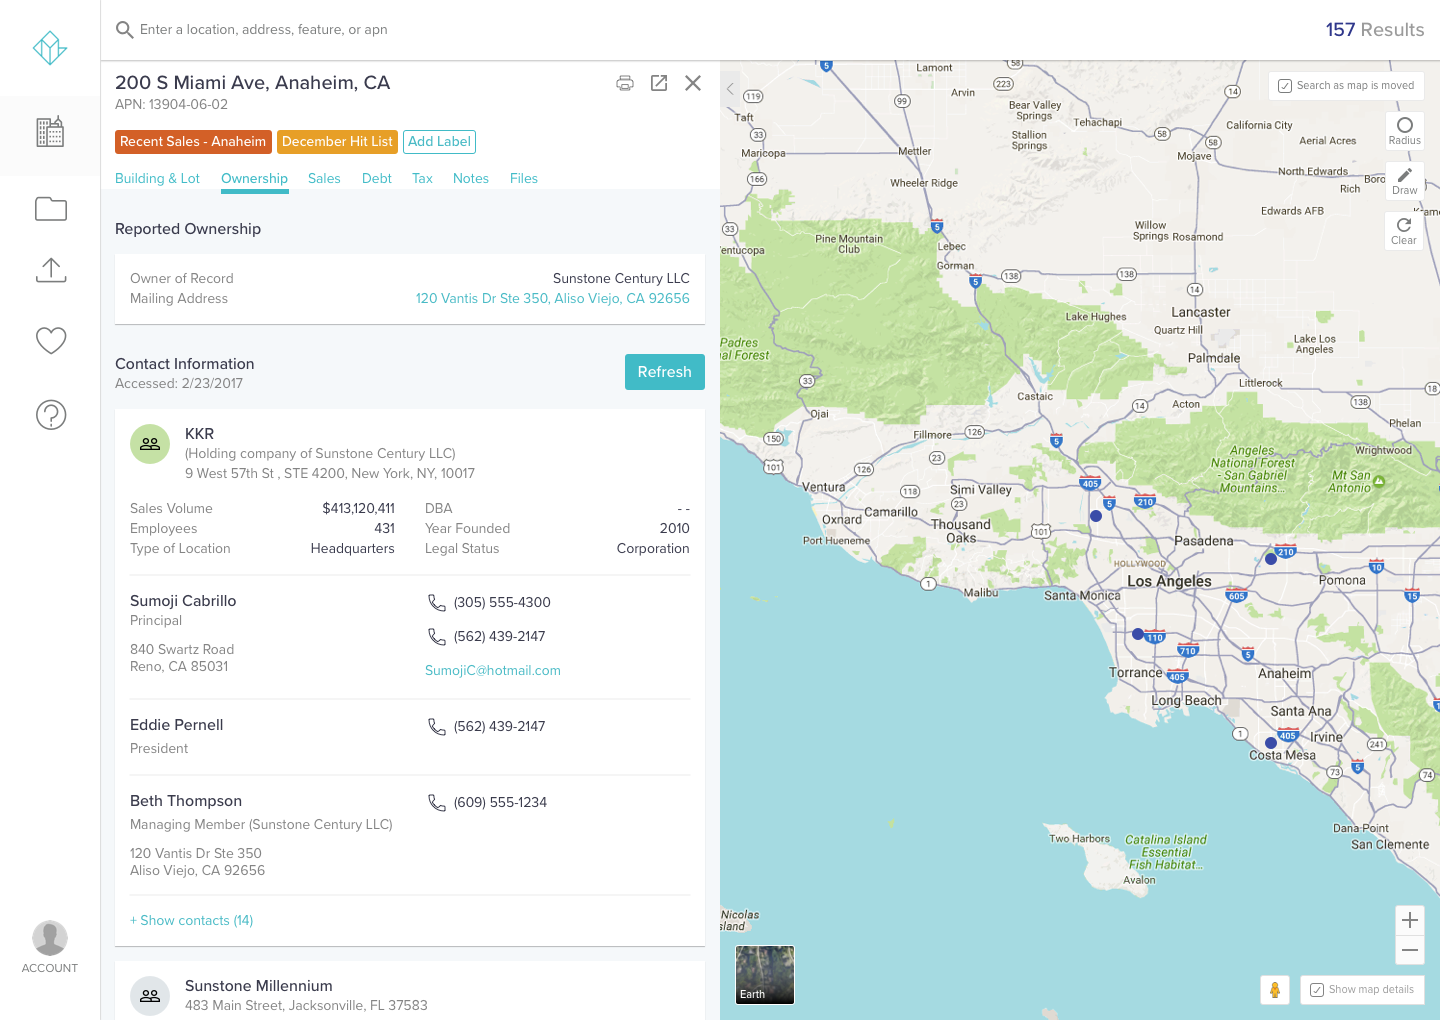
Task: Open the folder icon in sidebar
Action: [x=51, y=209]
